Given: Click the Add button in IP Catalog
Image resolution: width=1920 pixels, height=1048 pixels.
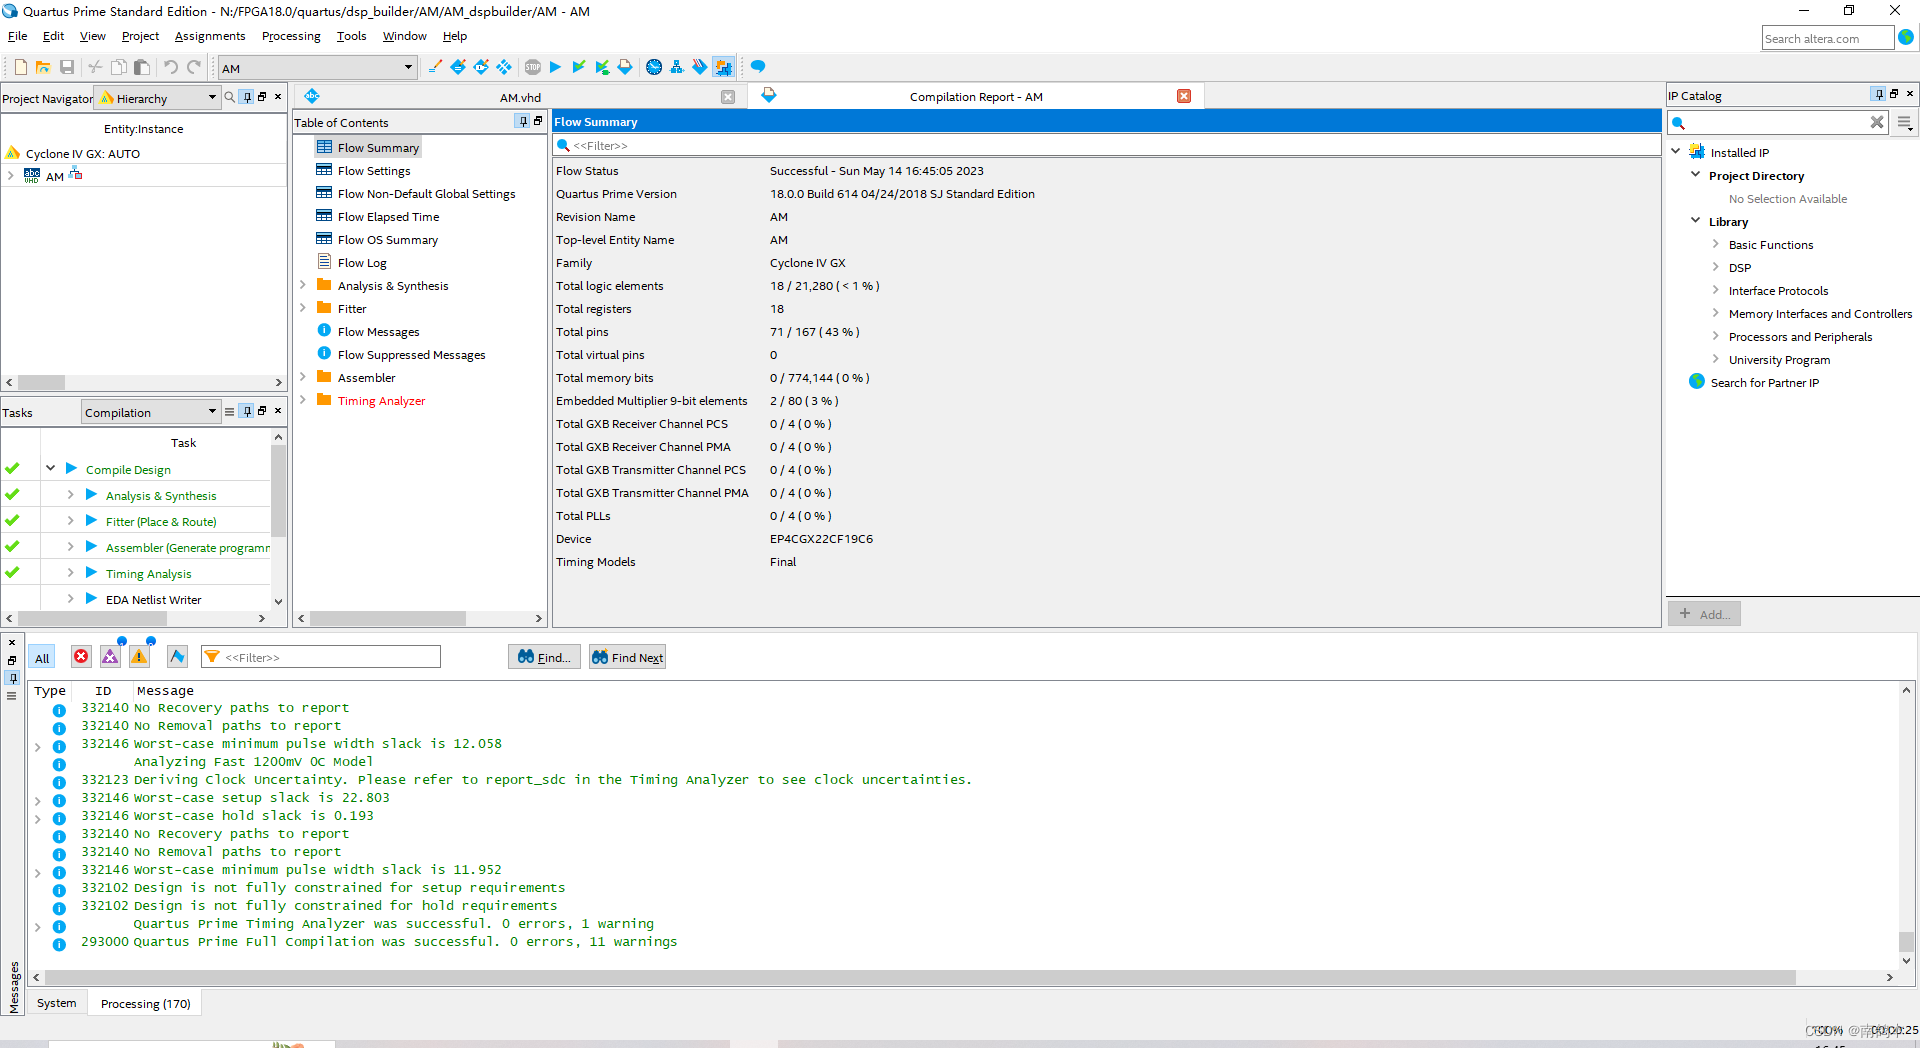Looking at the screenshot, I should click(x=1704, y=613).
